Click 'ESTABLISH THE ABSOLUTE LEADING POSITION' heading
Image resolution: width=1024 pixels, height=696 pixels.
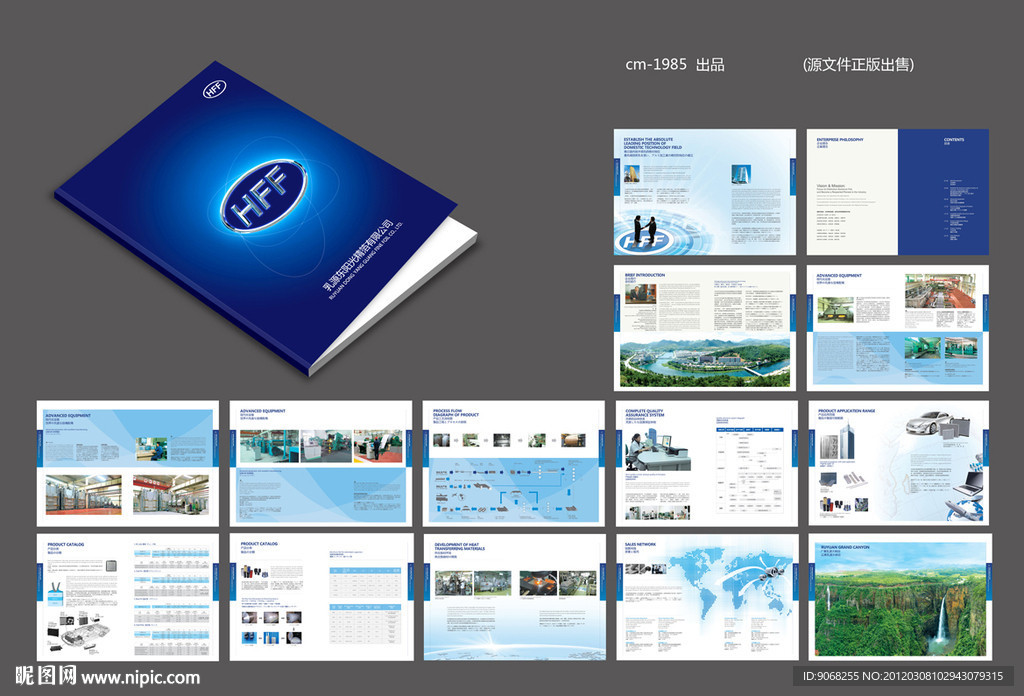pos(652,144)
